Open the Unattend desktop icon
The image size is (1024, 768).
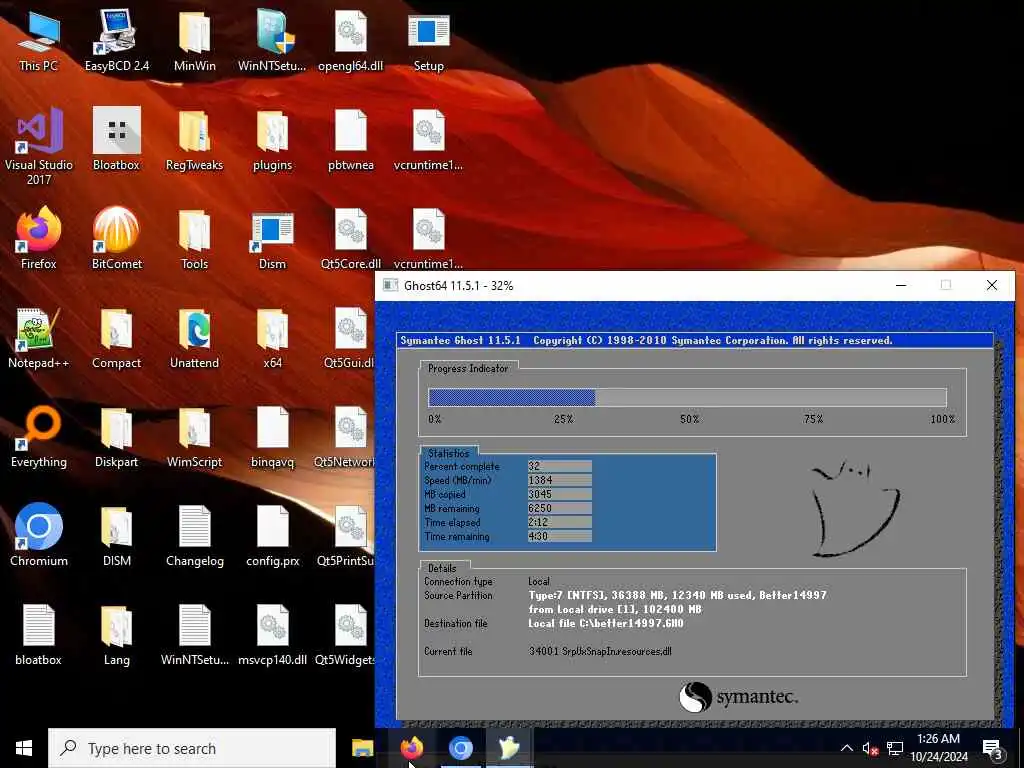tap(195, 338)
